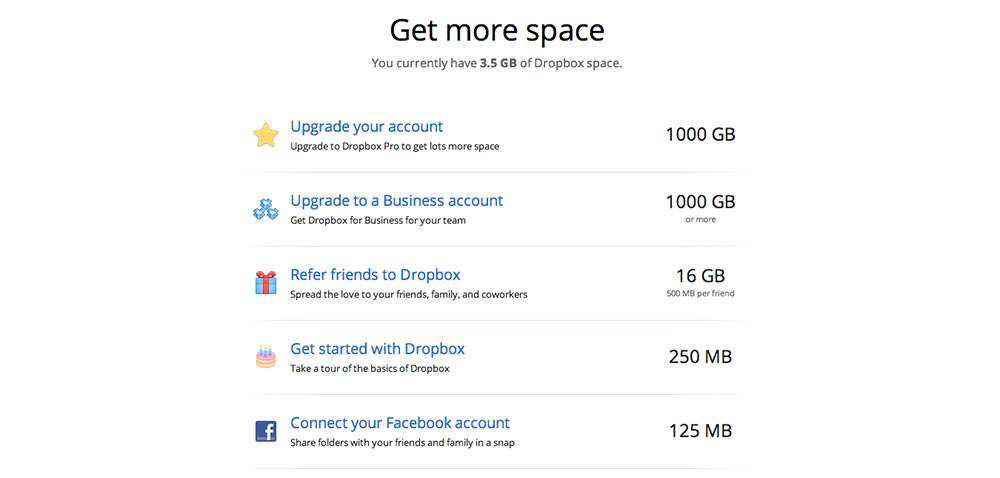
Task: Click 'Take a tour of the basics' description
Action: click(369, 369)
